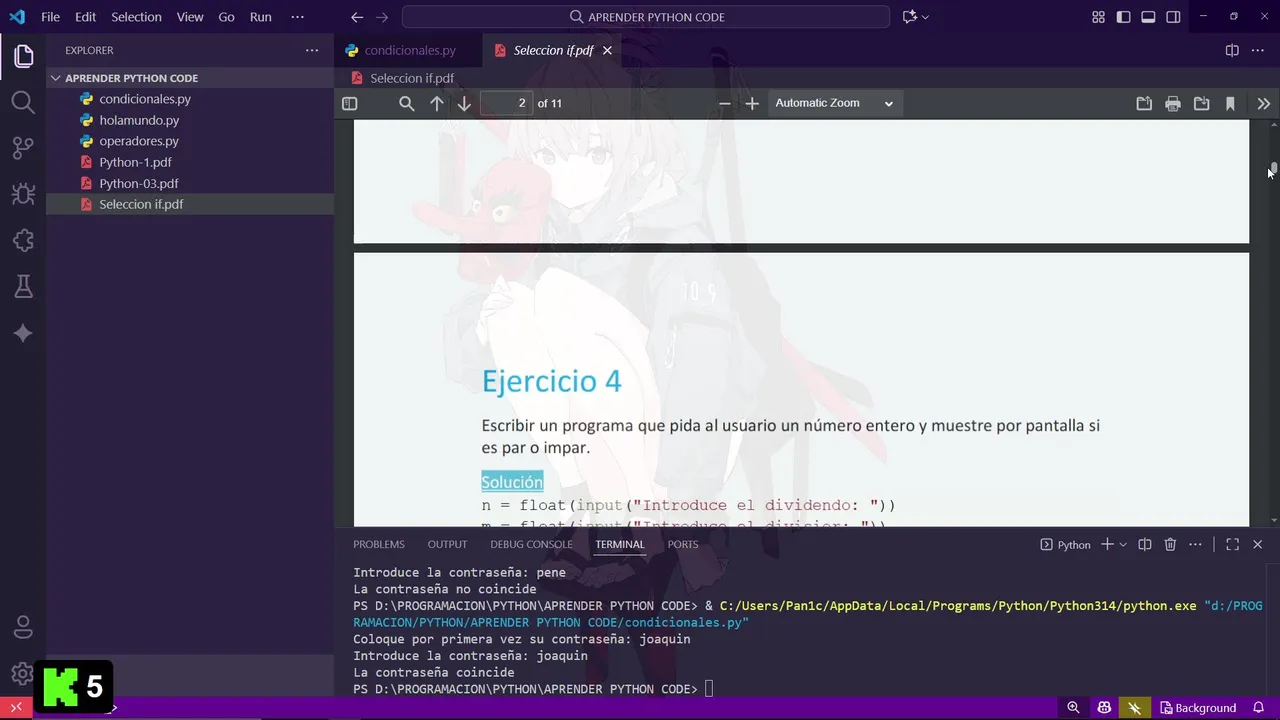Collapse the APRENDER PYTHON CODE folder
1280x720 pixels.
pos(131,78)
